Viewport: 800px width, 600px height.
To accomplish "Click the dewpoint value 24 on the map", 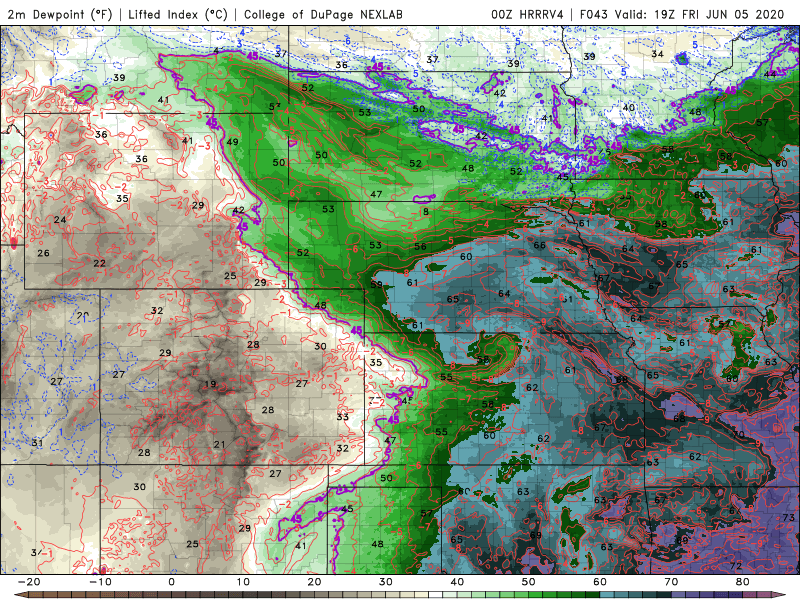I will pos(60,220).
